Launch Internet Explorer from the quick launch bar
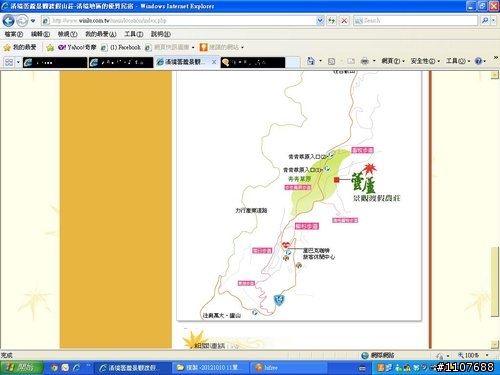 click(76, 368)
